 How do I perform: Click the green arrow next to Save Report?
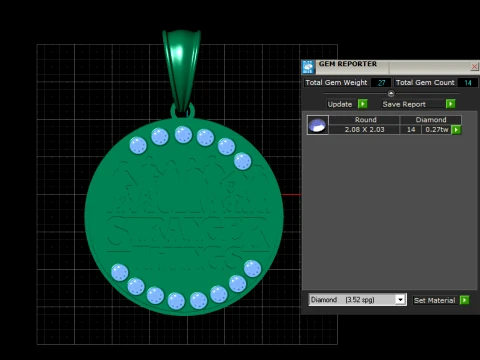tap(451, 104)
